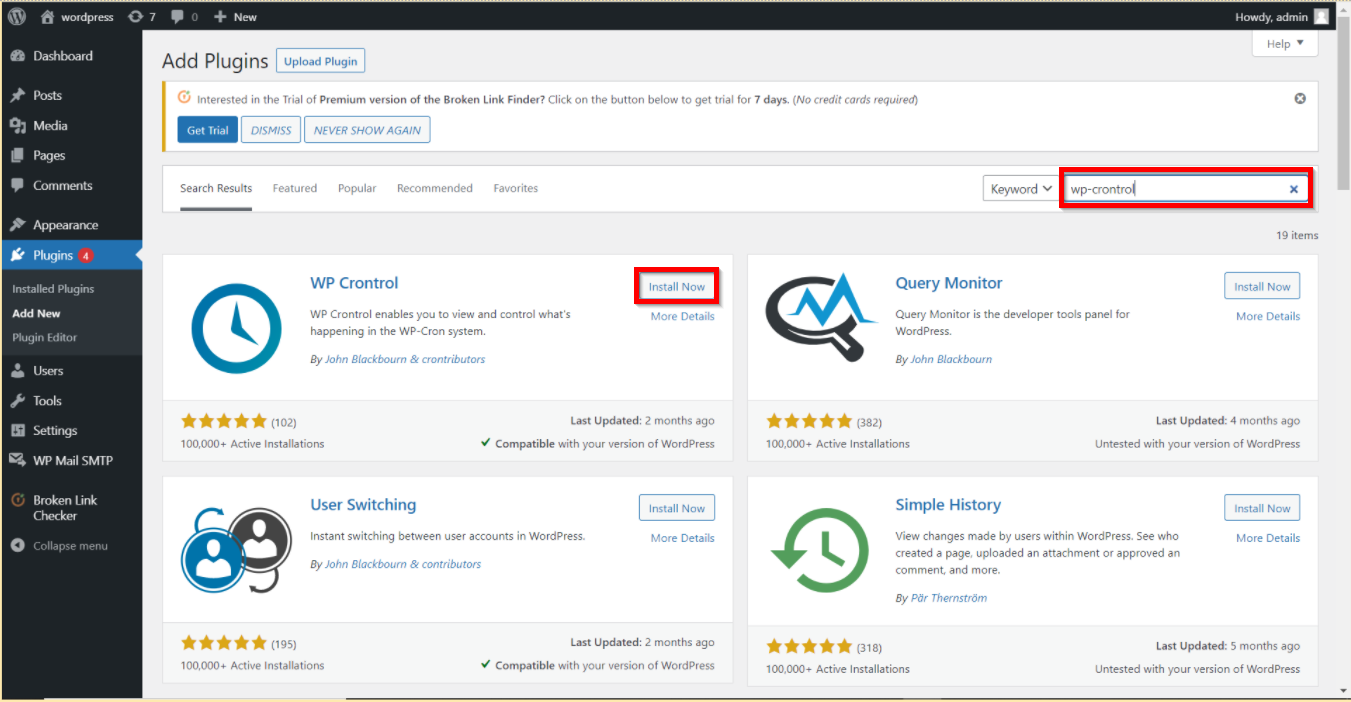Open the Posts section
This screenshot has height=702, width=1351.
(71, 95)
